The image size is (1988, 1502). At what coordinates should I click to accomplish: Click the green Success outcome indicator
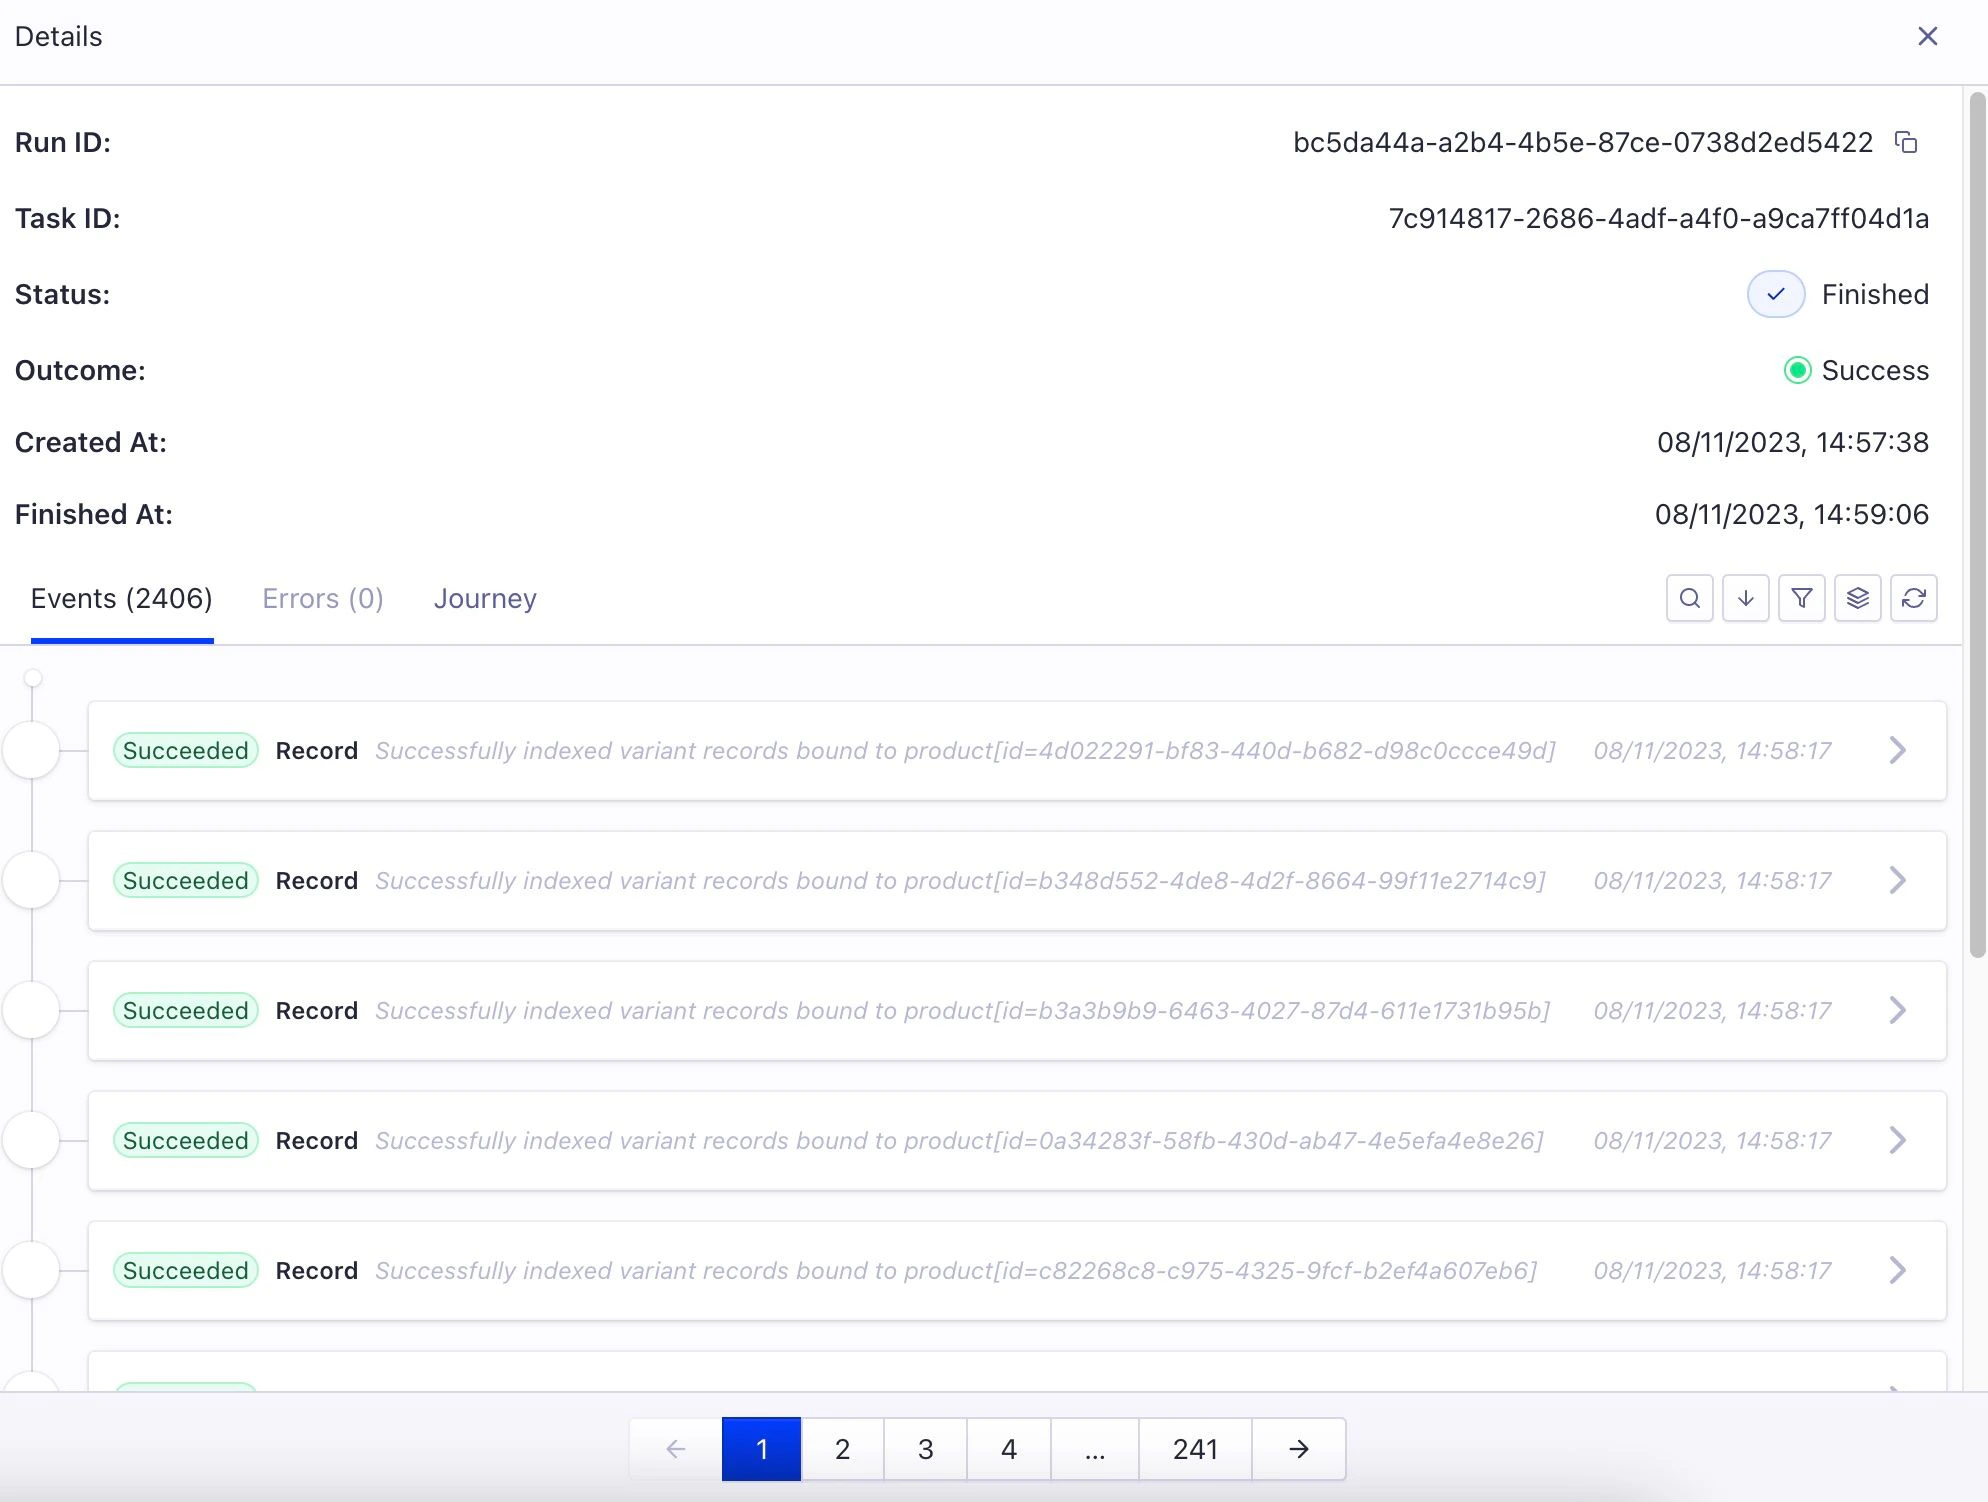[x=1798, y=370]
